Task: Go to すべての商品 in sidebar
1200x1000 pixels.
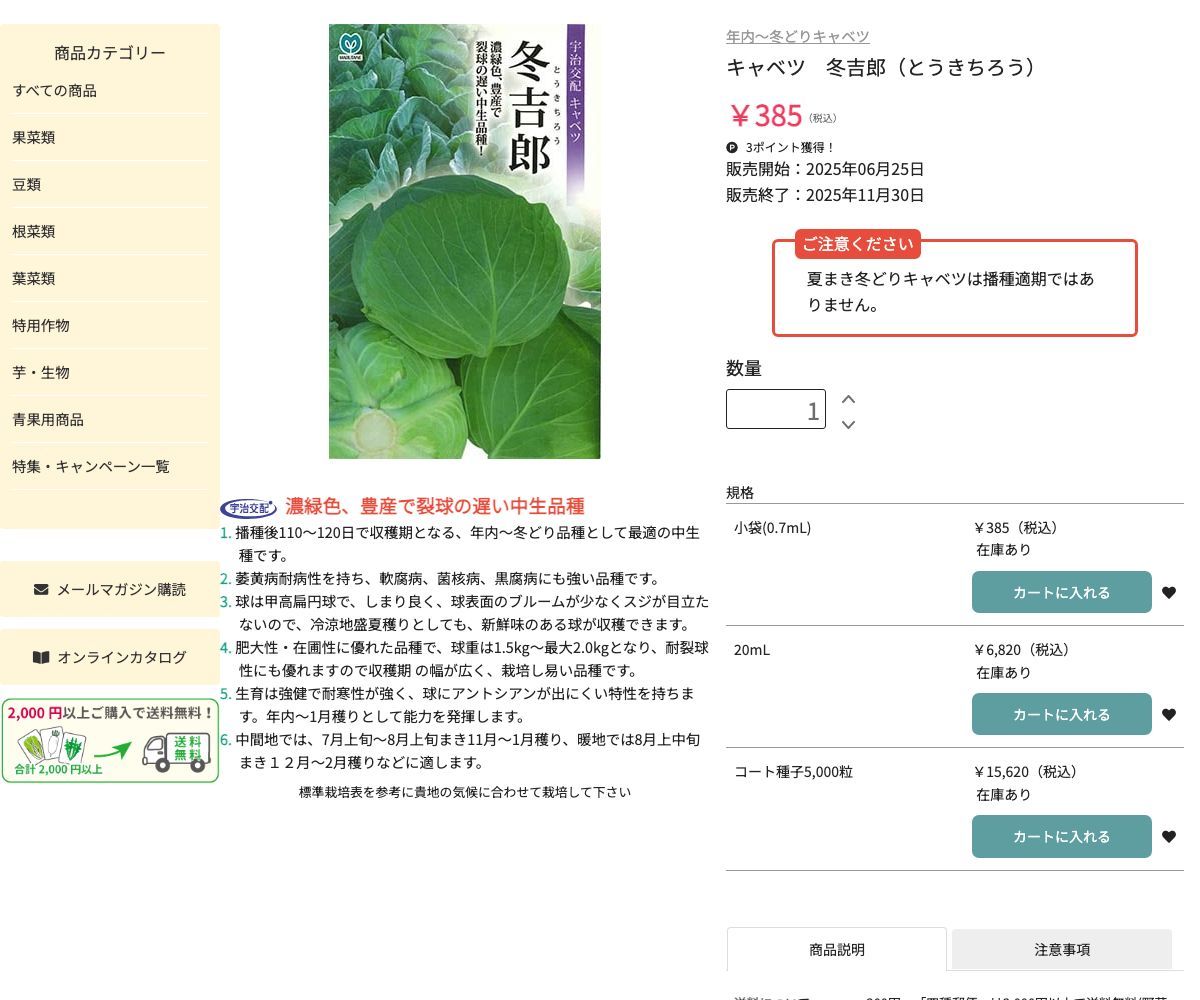Action: (x=55, y=91)
